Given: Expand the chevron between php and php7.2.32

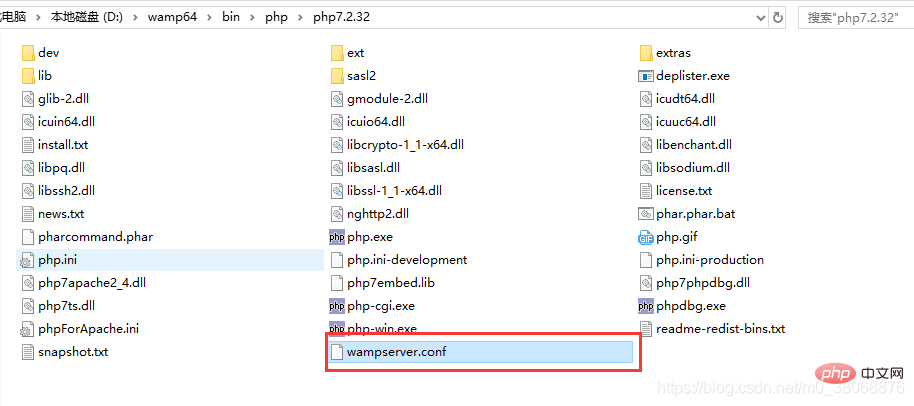Looking at the screenshot, I should click(301, 17).
